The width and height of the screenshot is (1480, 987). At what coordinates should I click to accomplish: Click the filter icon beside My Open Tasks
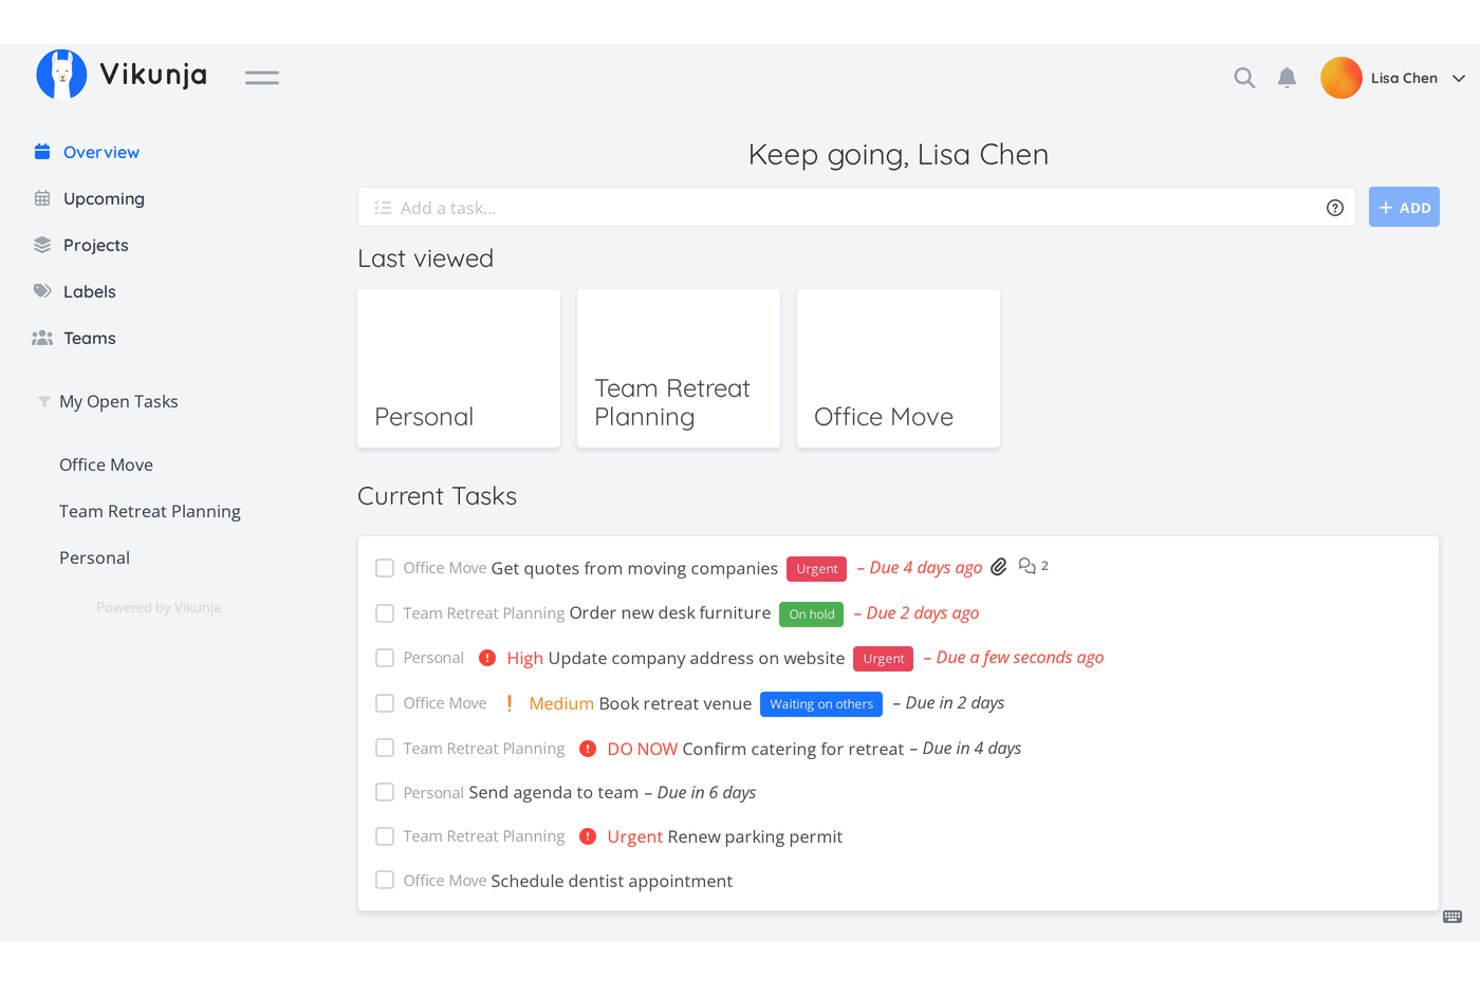[44, 402]
